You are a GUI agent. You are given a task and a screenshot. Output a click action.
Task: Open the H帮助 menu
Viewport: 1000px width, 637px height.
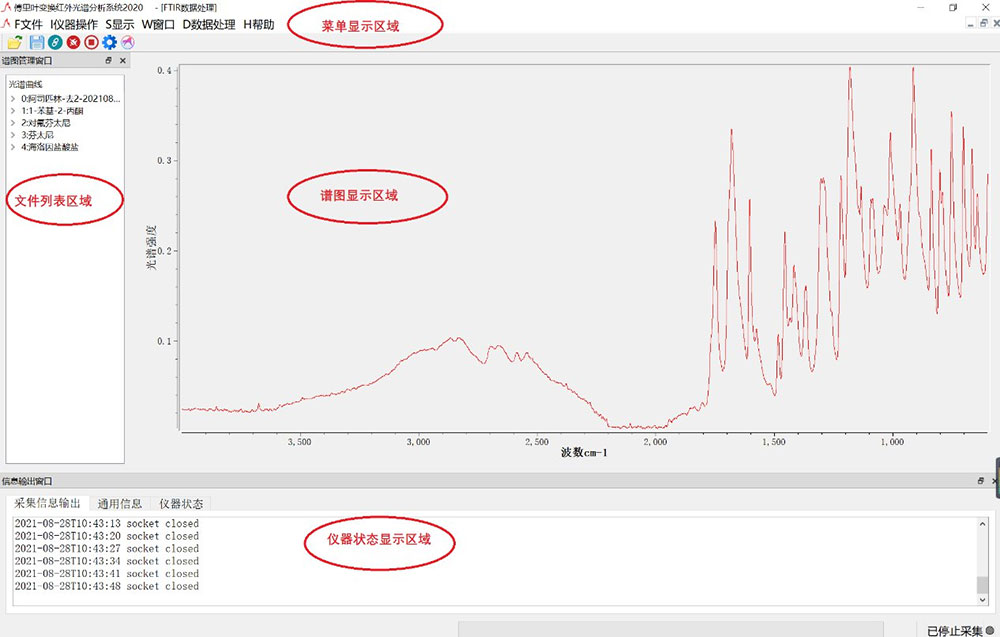[x=259, y=25]
